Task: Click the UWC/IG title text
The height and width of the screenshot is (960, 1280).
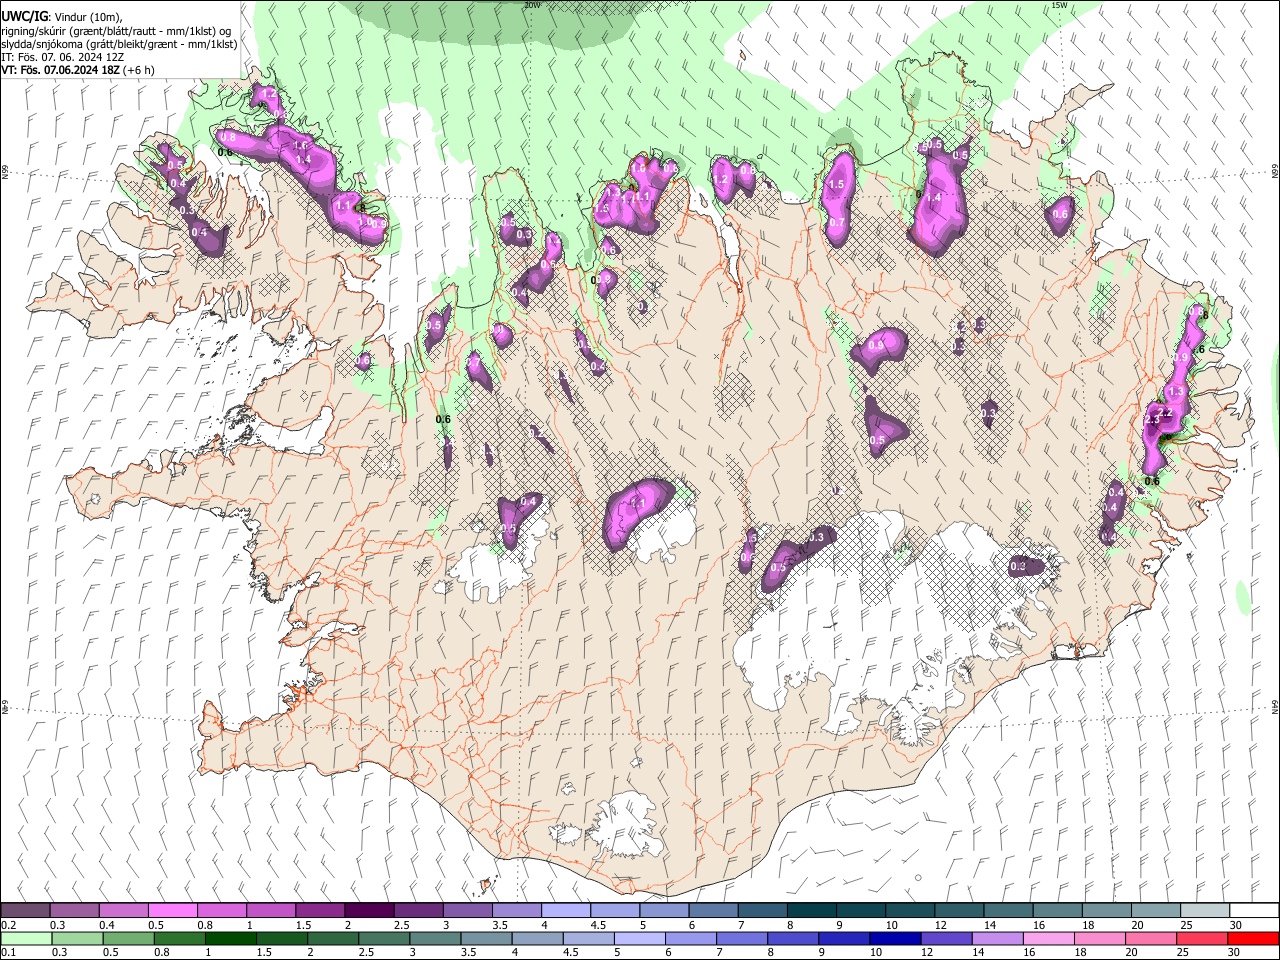Action: [23, 16]
